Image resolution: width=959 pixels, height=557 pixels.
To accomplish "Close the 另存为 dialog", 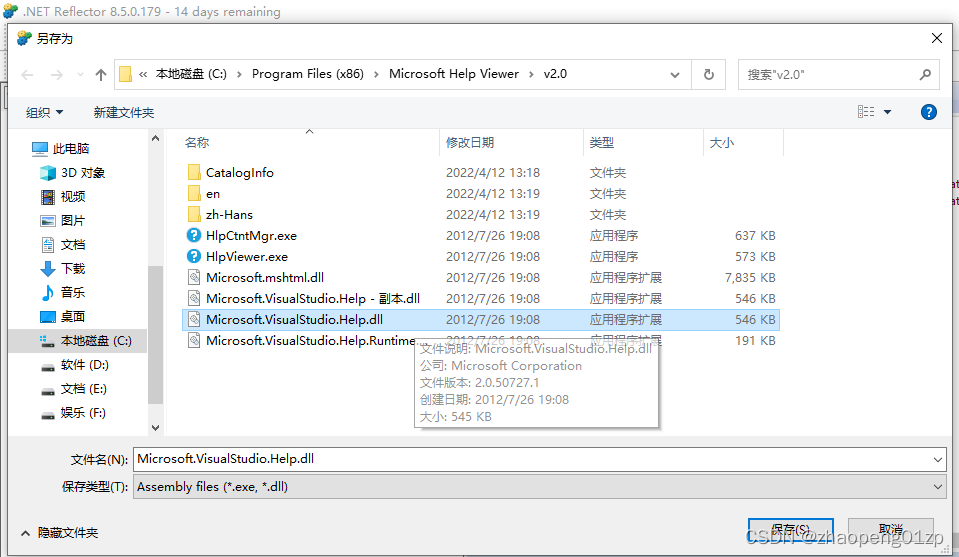I will (x=936, y=38).
